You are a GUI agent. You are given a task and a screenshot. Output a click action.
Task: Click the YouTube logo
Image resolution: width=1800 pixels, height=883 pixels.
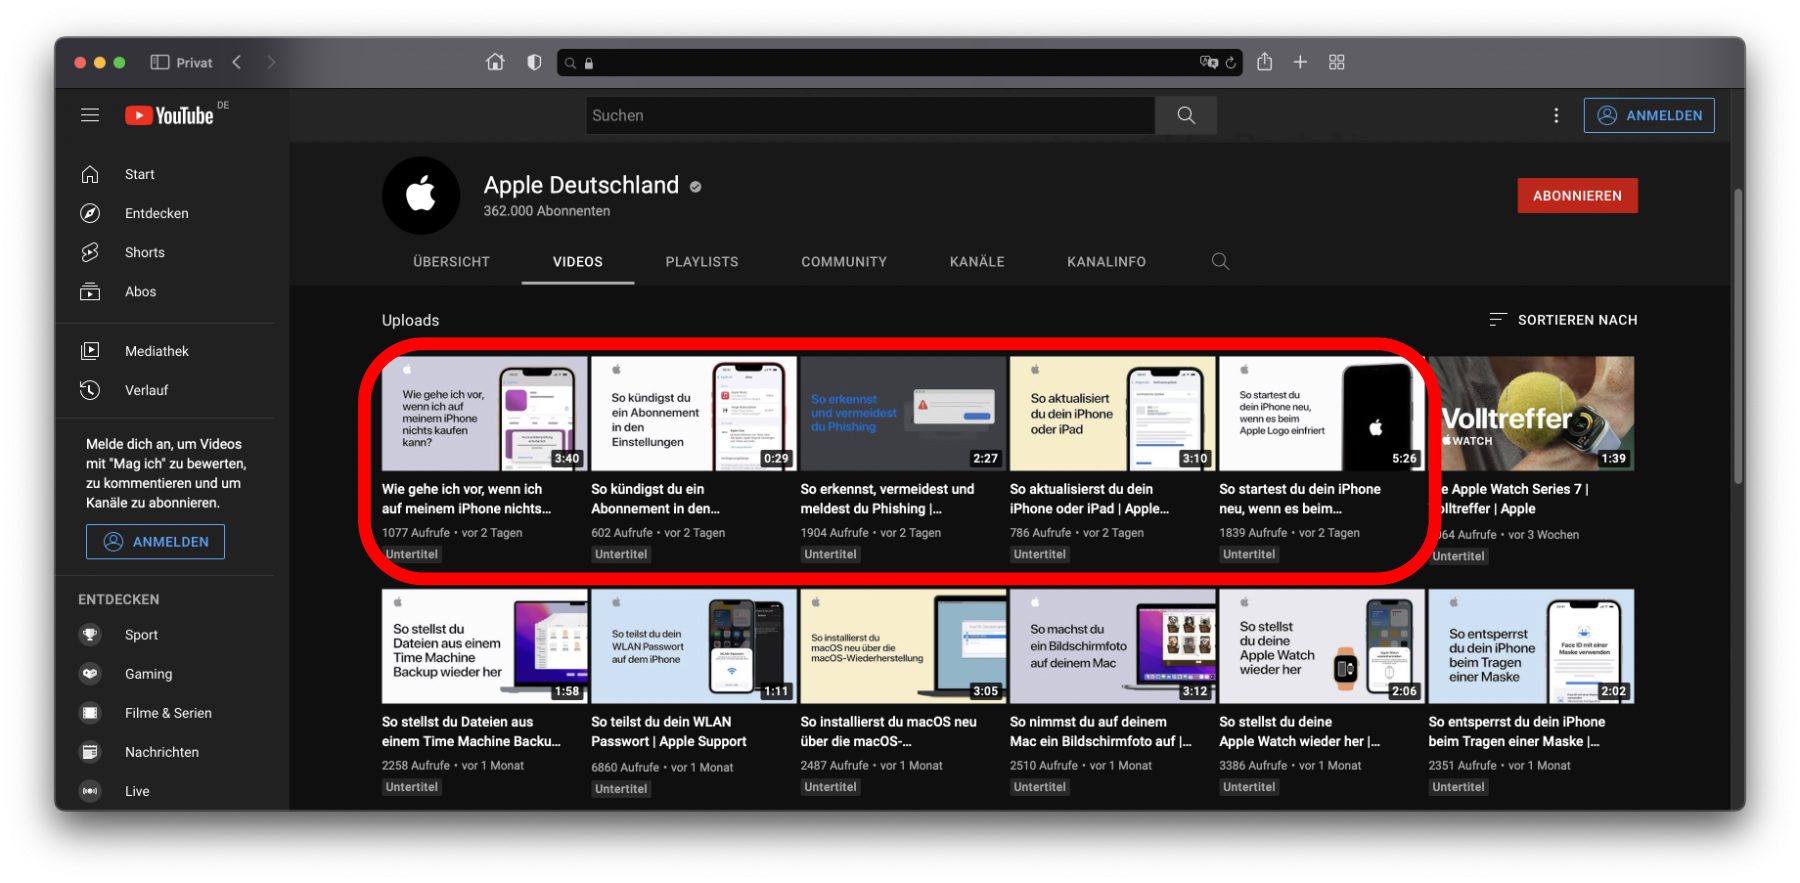coord(170,115)
